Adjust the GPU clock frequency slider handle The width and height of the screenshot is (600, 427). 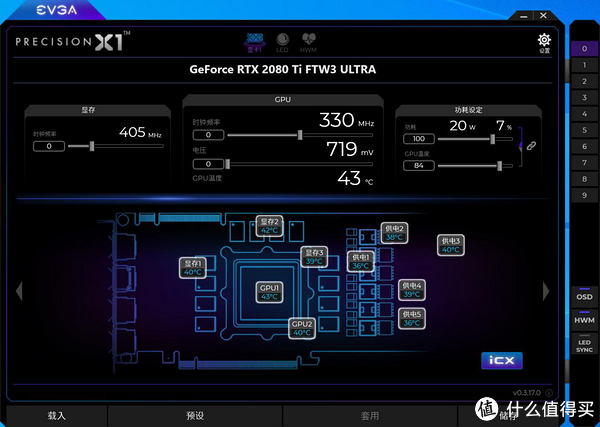[x=300, y=135]
